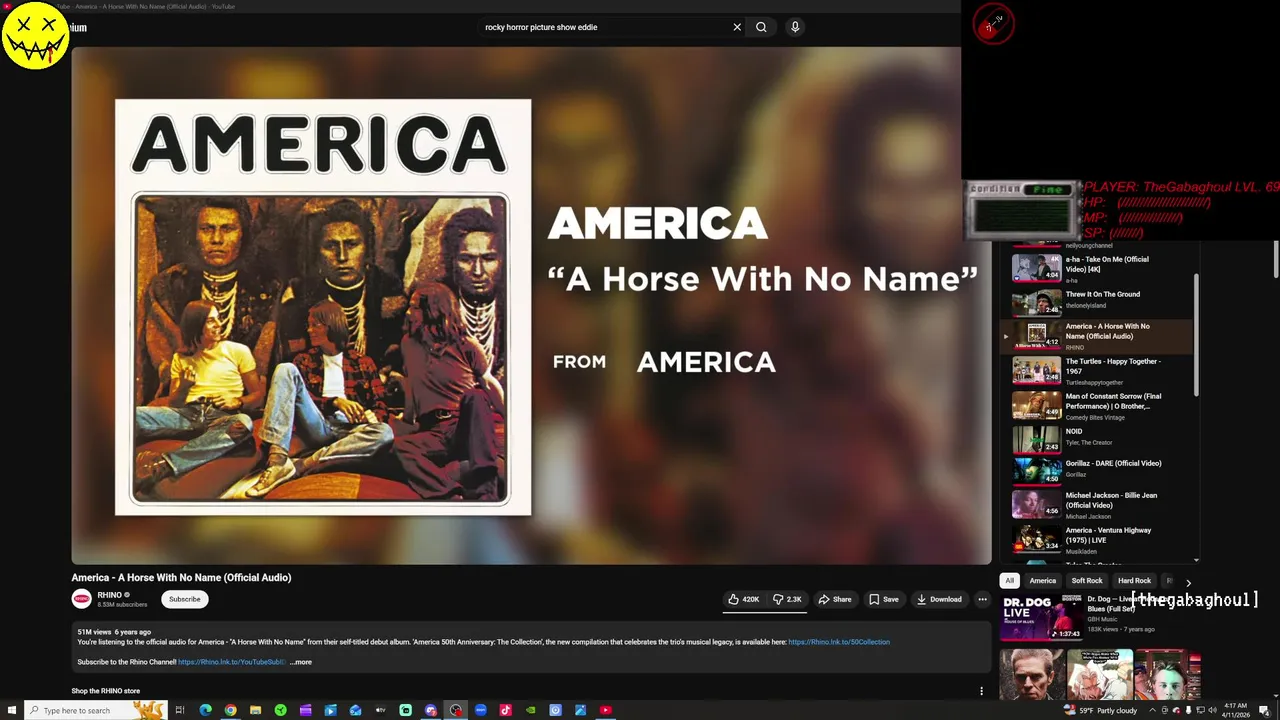
Task: Select the Hard Rock filter chip
Action: (1134, 580)
